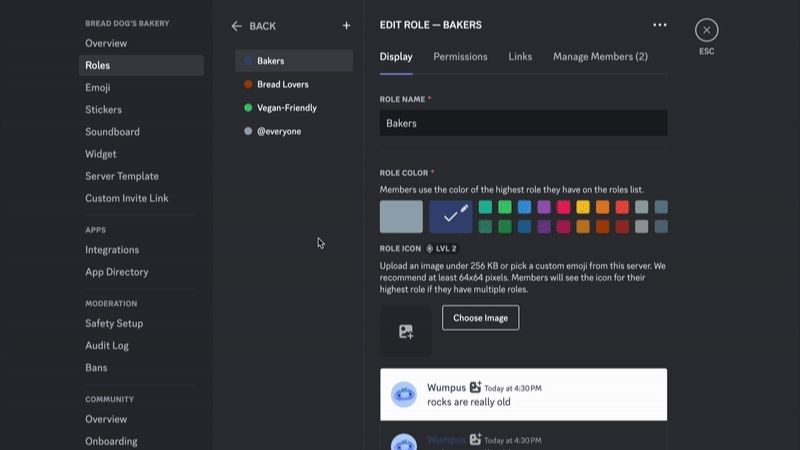Click the Choose Image button

(x=480, y=318)
